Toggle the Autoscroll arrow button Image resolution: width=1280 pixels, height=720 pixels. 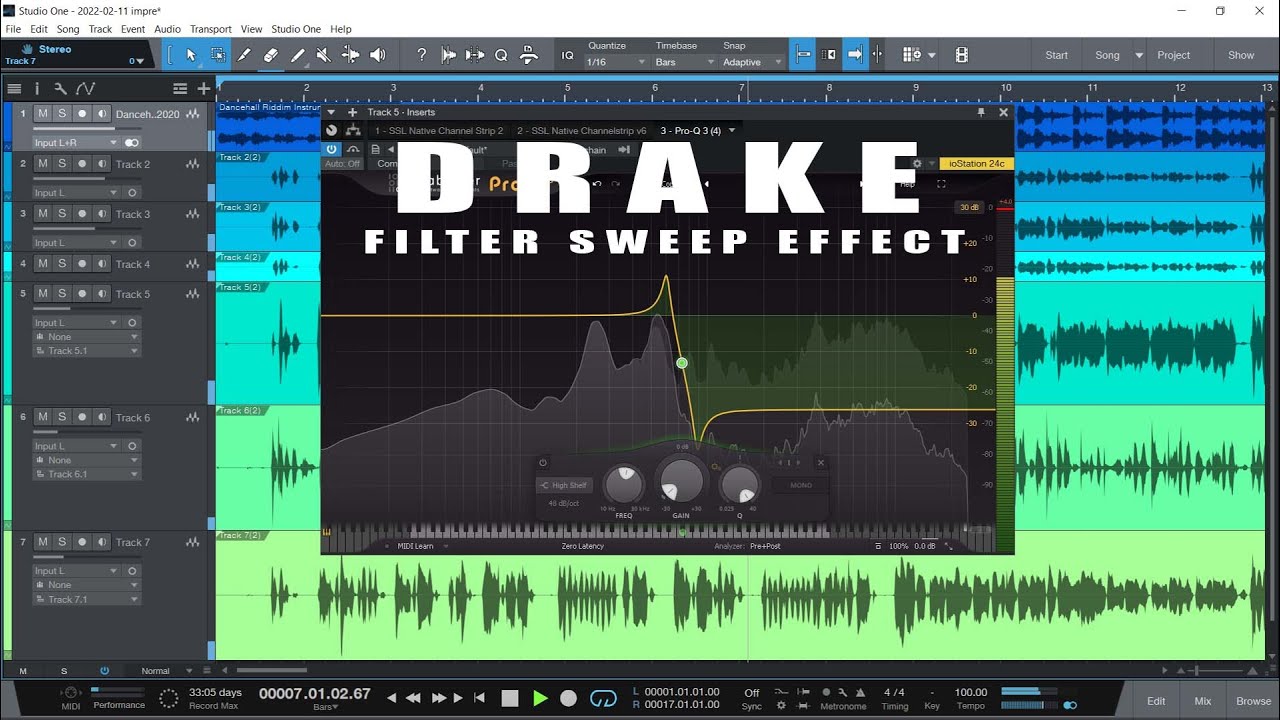pyautogui.click(x=855, y=55)
